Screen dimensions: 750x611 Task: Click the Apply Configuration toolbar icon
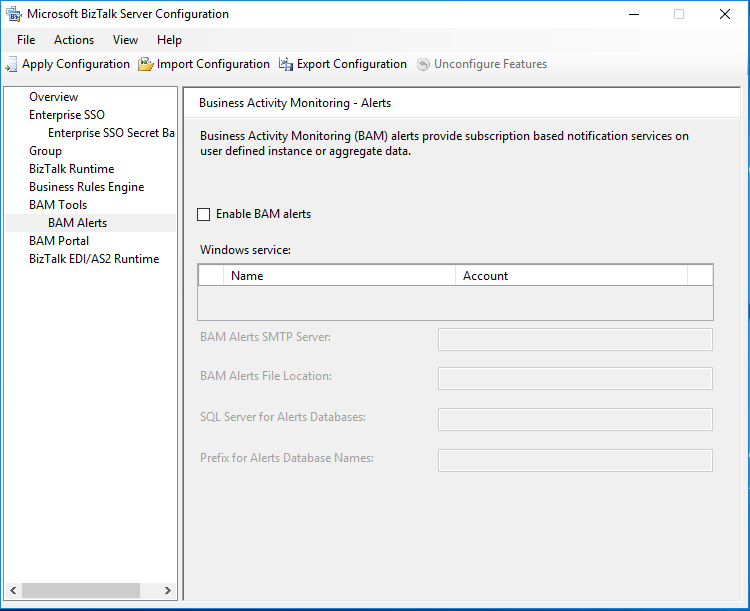pyautogui.click(x=11, y=64)
